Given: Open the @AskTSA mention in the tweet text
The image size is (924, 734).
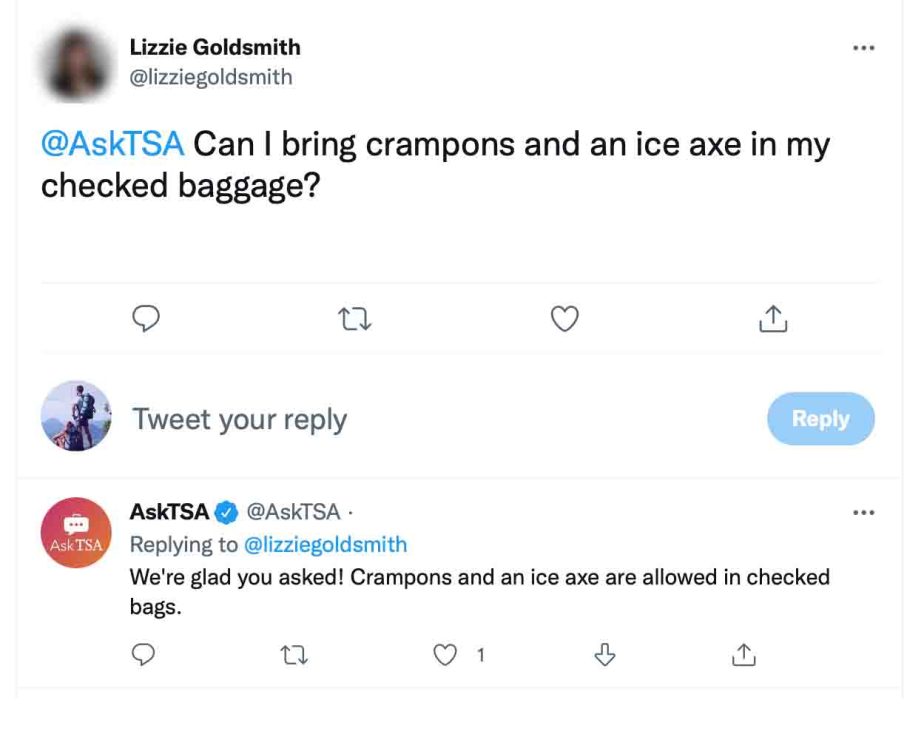Looking at the screenshot, I should 113,144.
